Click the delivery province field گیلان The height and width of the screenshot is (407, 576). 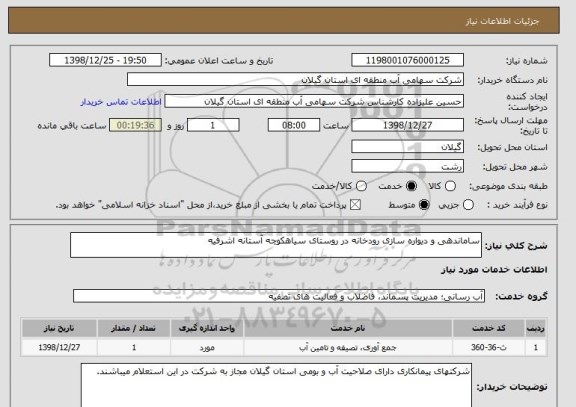click(x=407, y=147)
